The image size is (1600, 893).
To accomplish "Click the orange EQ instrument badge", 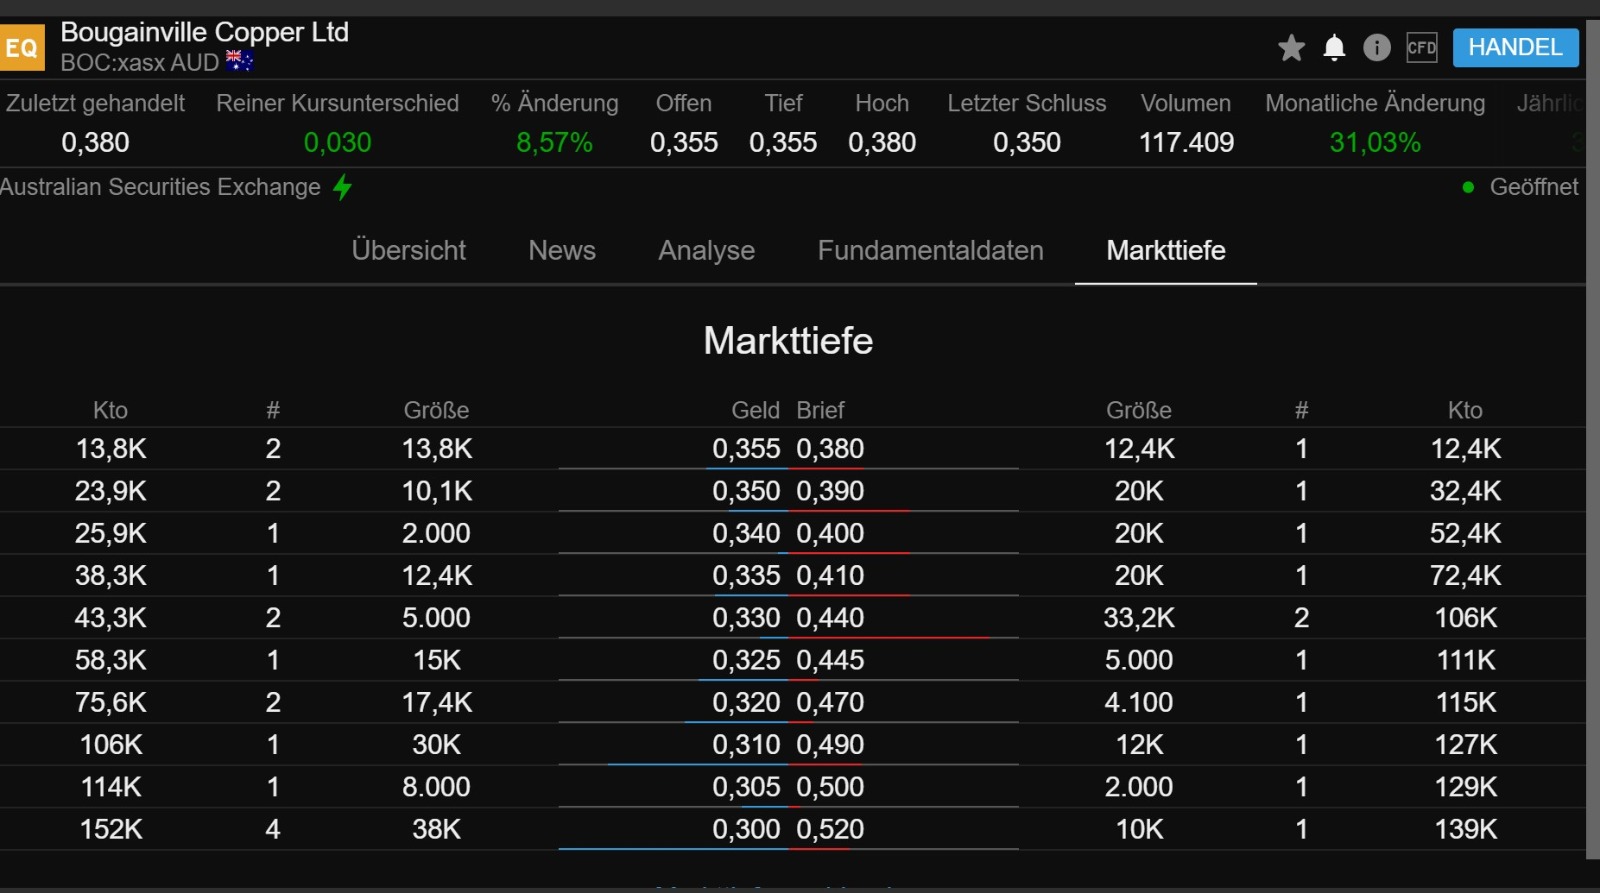I will click(x=21, y=47).
